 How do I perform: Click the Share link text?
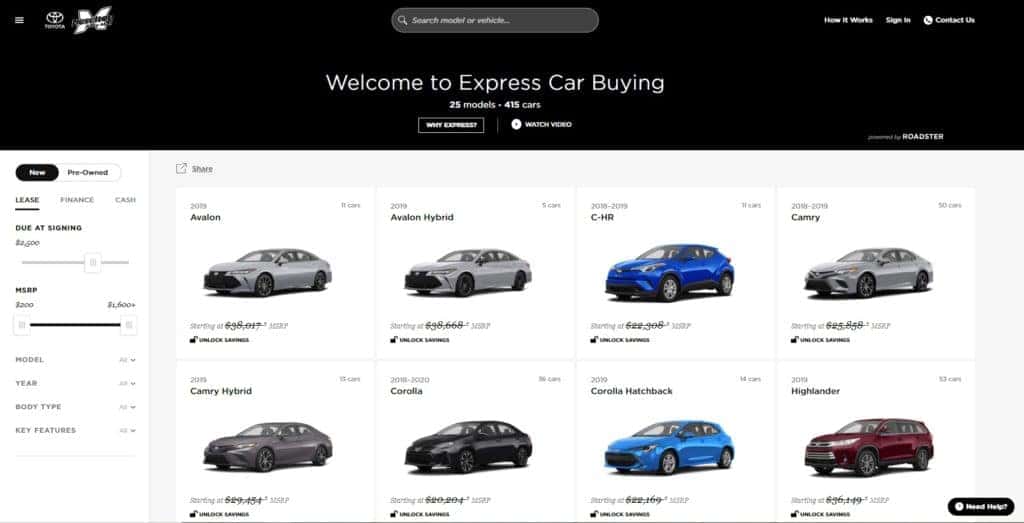point(202,168)
